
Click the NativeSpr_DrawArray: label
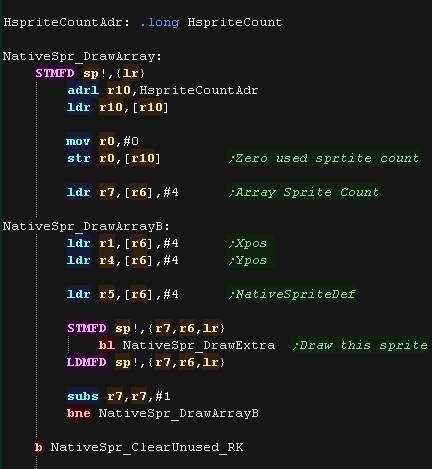82,56
